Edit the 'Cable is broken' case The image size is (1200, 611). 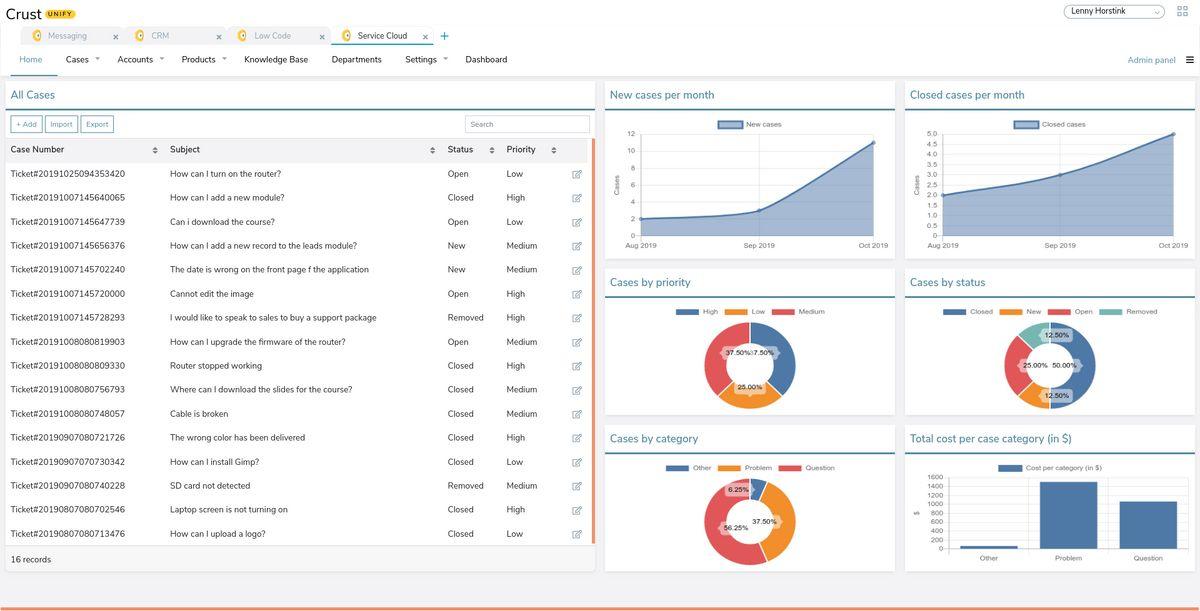577,414
